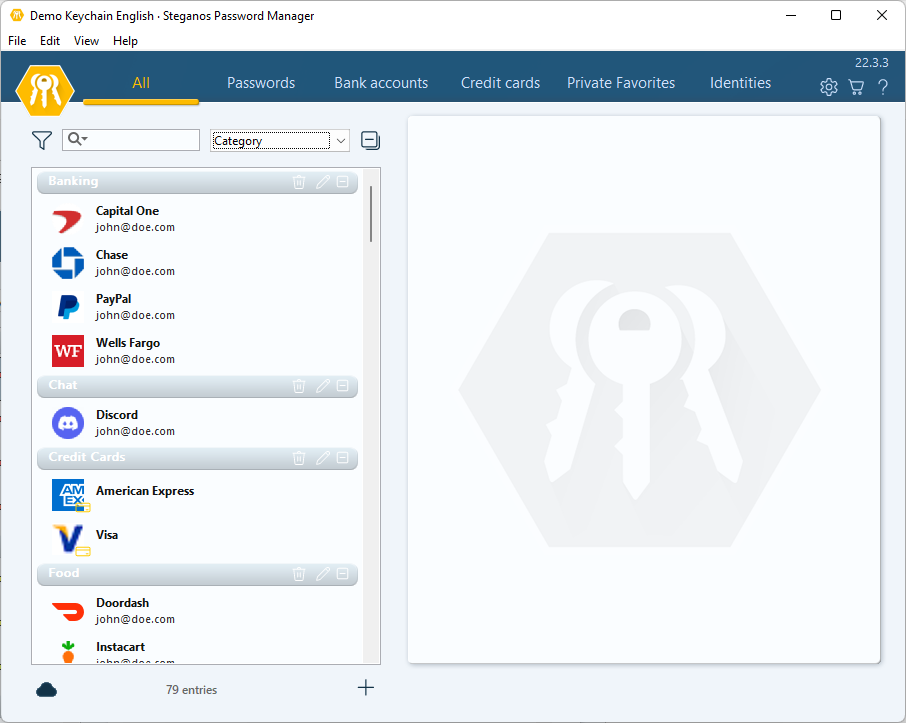Edit the Credit Cards category pencil icon

(x=322, y=458)
